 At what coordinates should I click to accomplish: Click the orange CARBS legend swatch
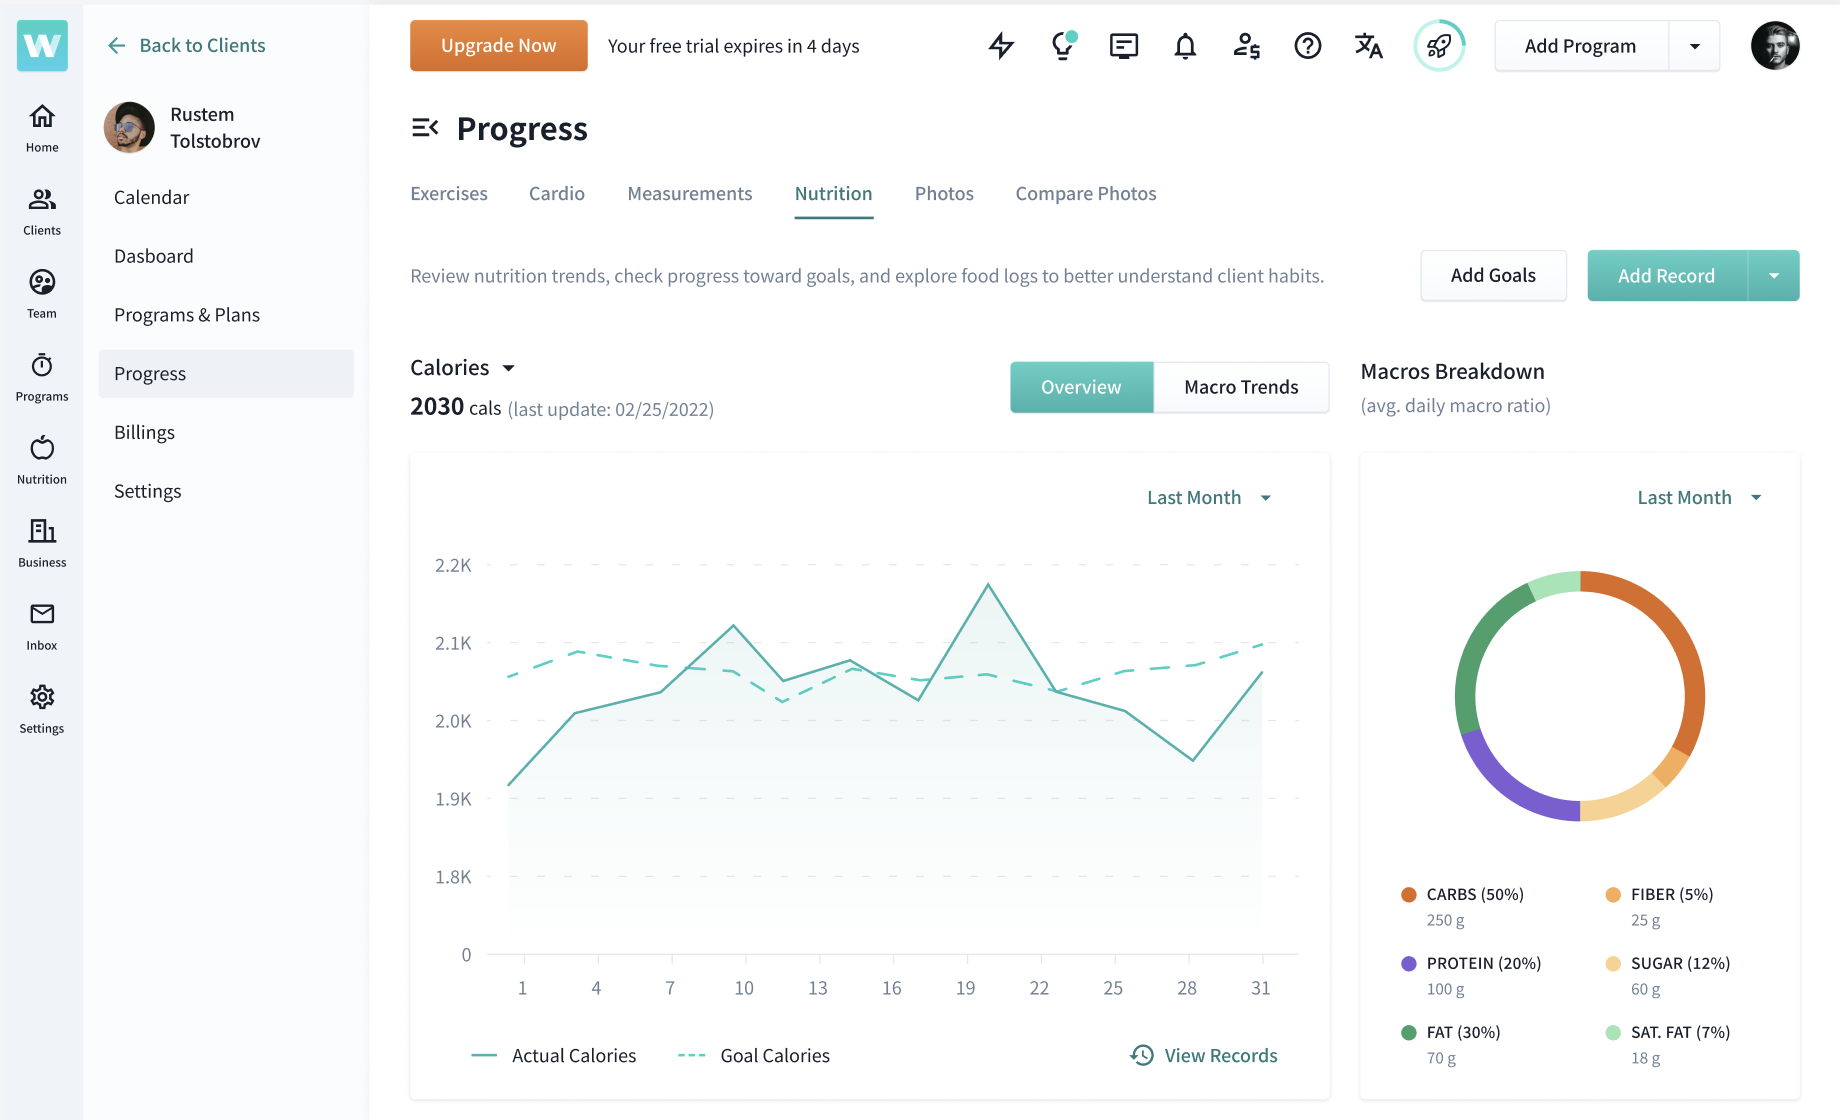point(1408,894)
